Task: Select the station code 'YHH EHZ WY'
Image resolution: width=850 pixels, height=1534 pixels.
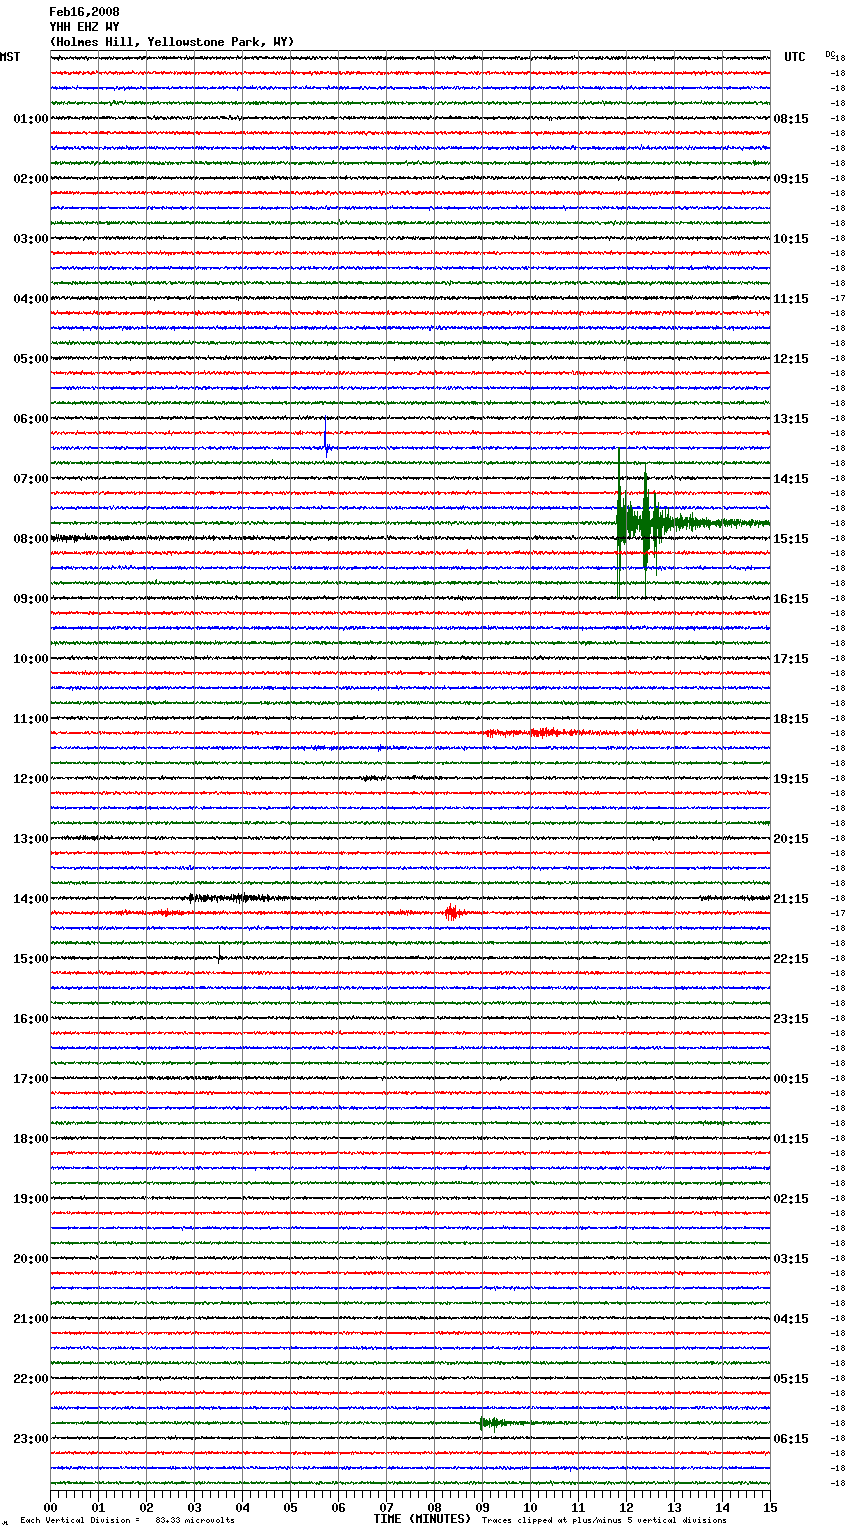Action: pos(84,27)
